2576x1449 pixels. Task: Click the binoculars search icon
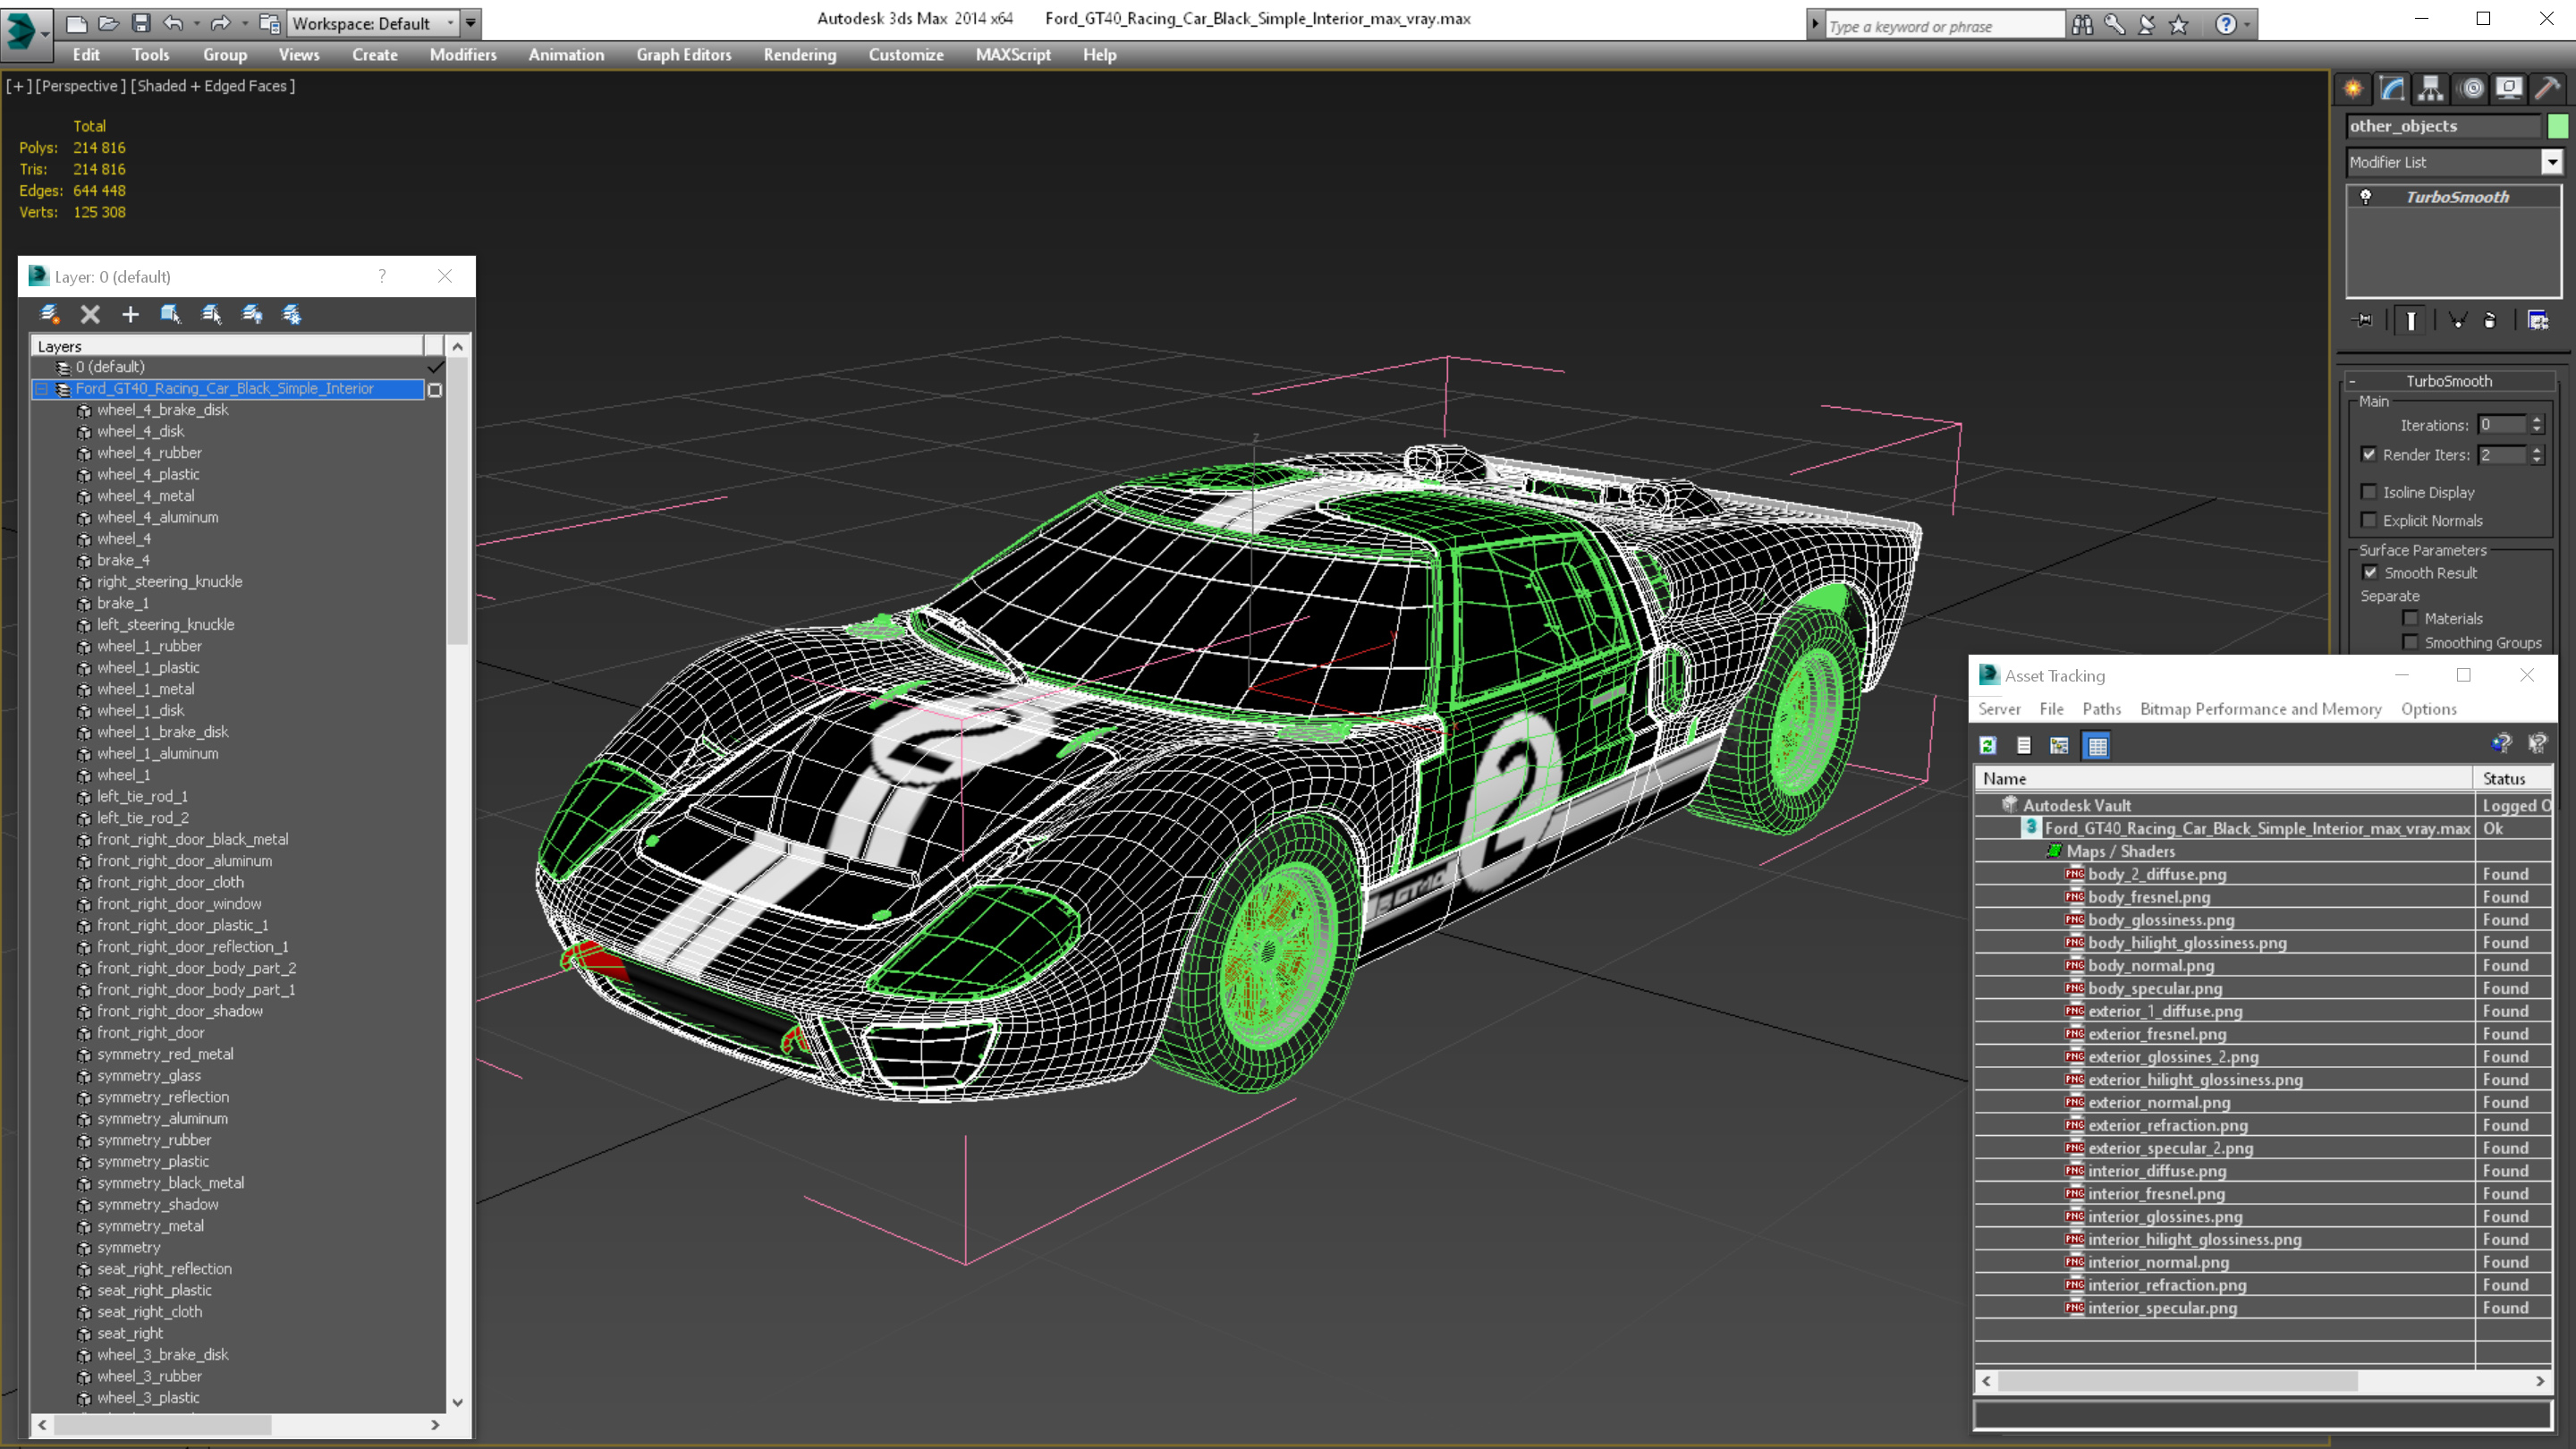point(2082,24)
